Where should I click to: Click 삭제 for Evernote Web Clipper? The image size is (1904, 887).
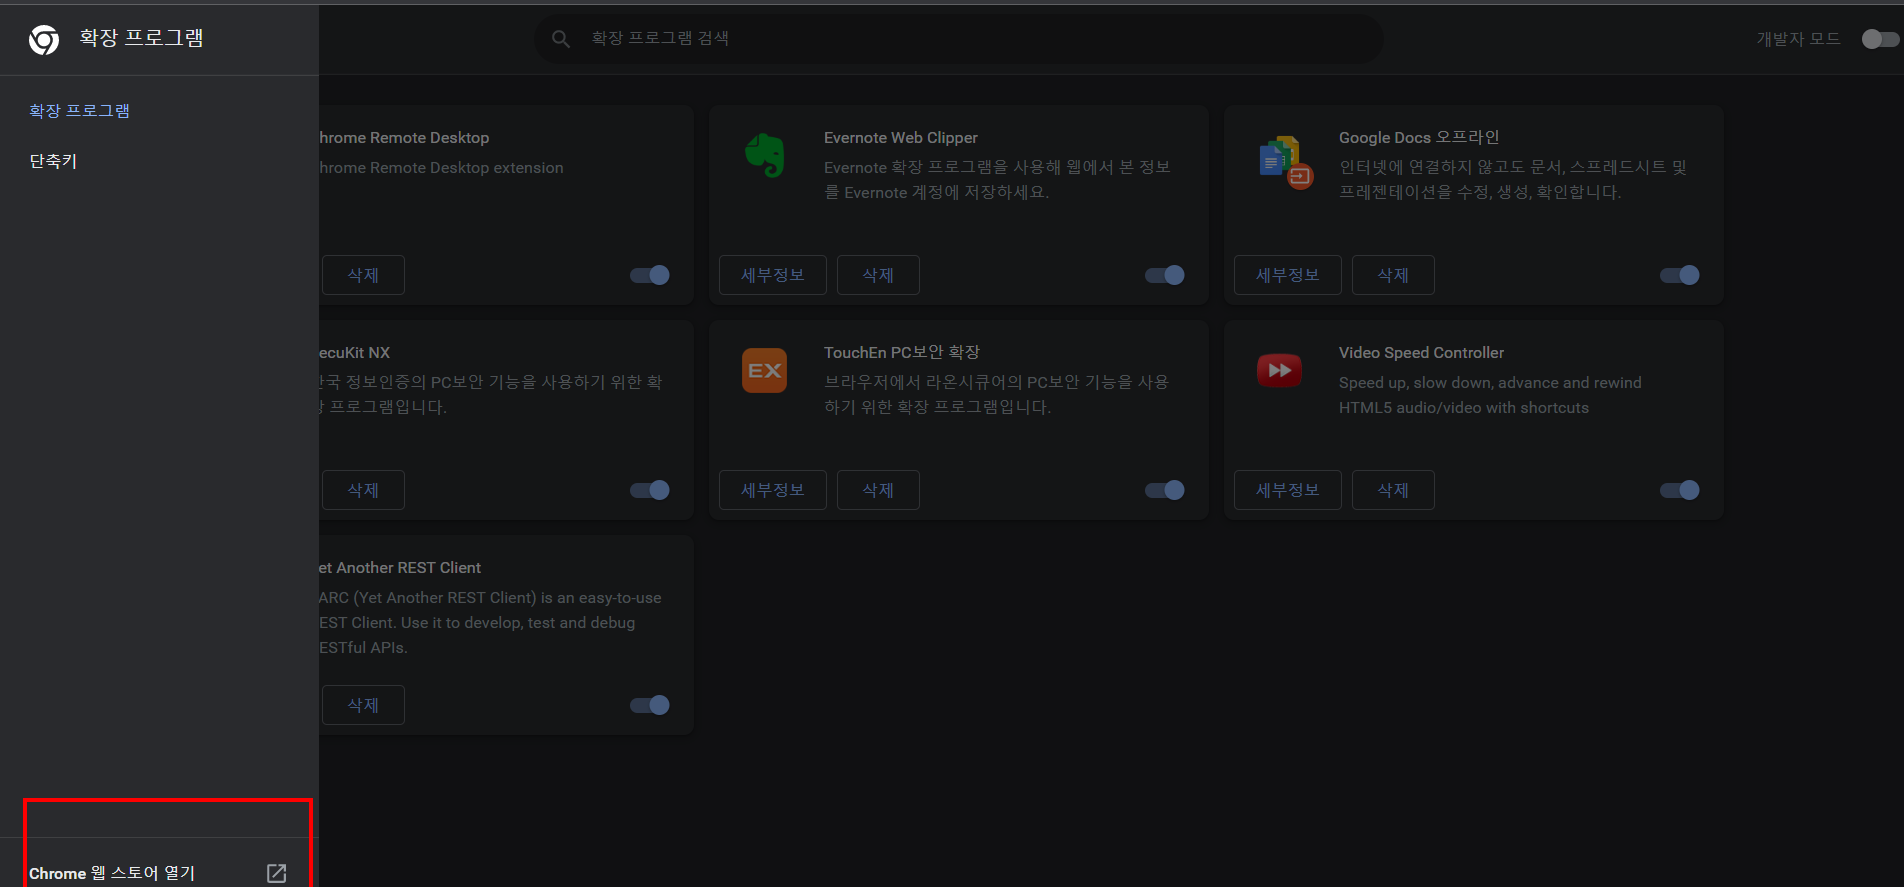point(878,275)
